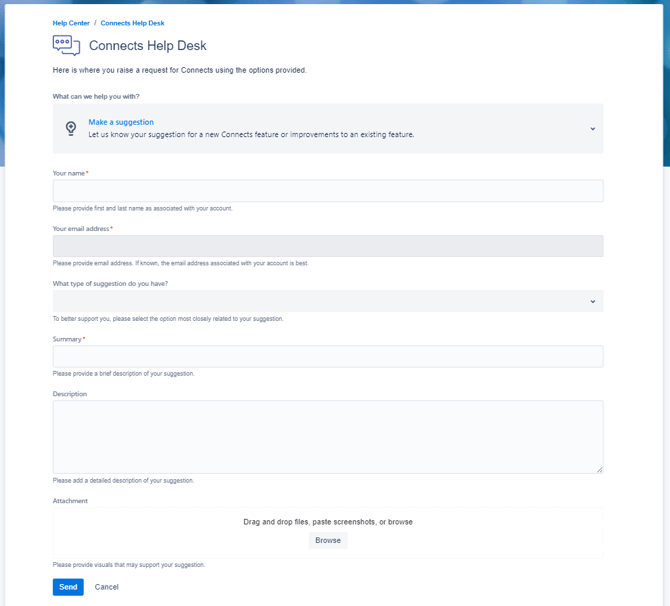Cancel the request form
The height and width of the screenshot is (606, 670).
pyautogui.click(x=107, y=587)
